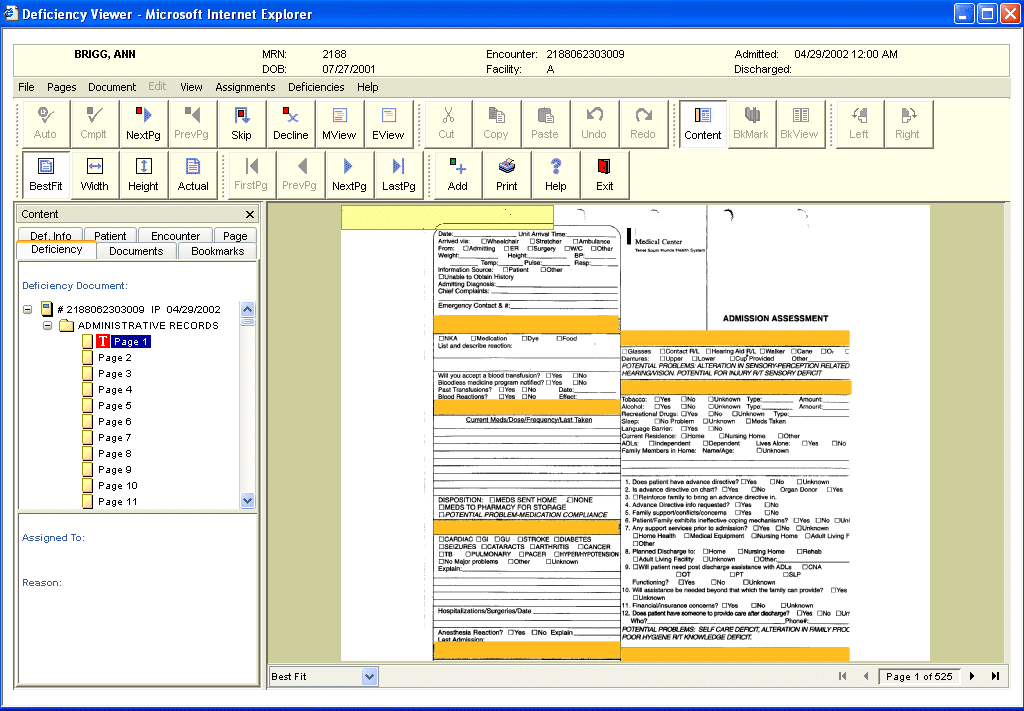Switch to the Documents tab
The height and width of the screenshot is (711, 1024).
pos(136,251)
